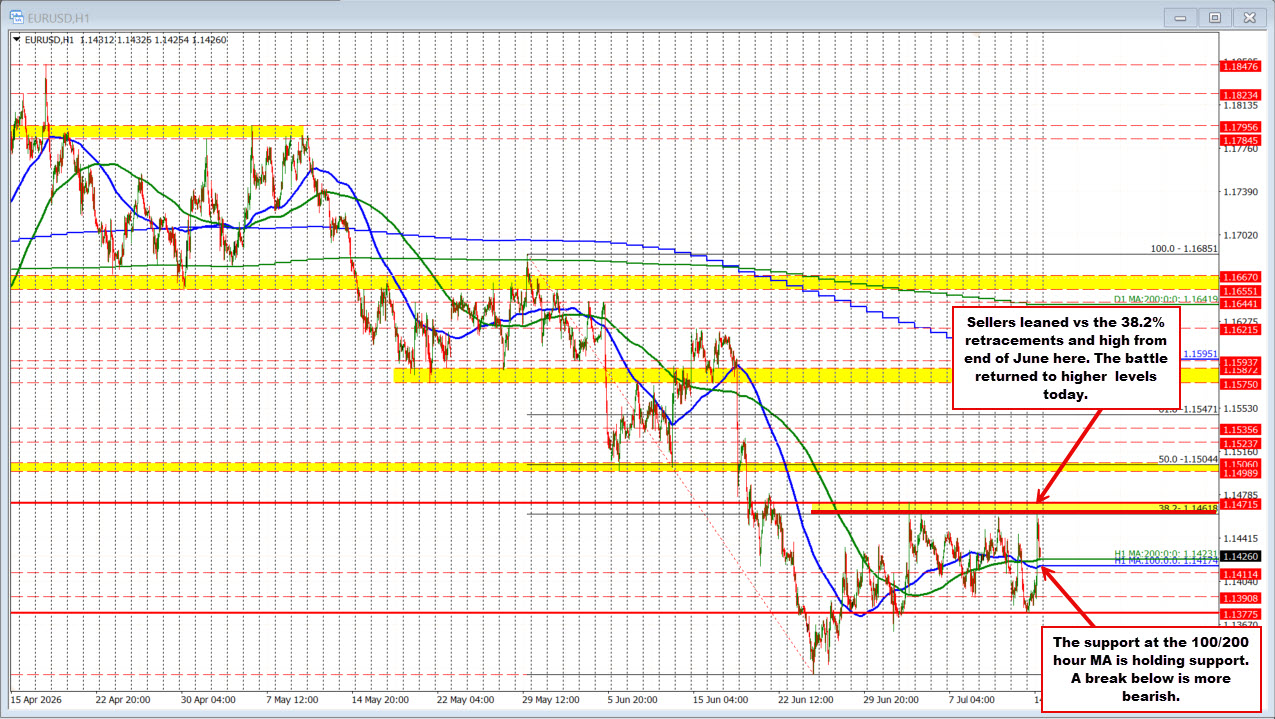This screenshot has height=719, width=1275.
Task: Minimize the EURUSD,H1 chart window
Action: coord(1181,17)
